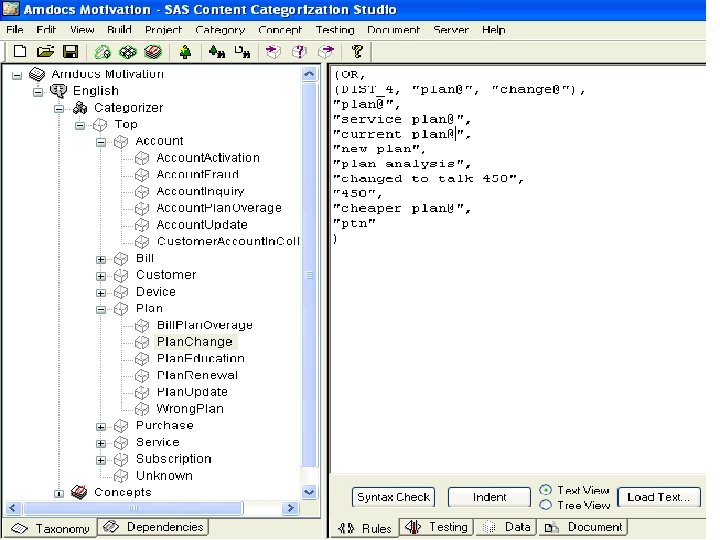This screenshot has width=720, height=540.
Task: Click the cube with right arrow icon
Action: 326,51
